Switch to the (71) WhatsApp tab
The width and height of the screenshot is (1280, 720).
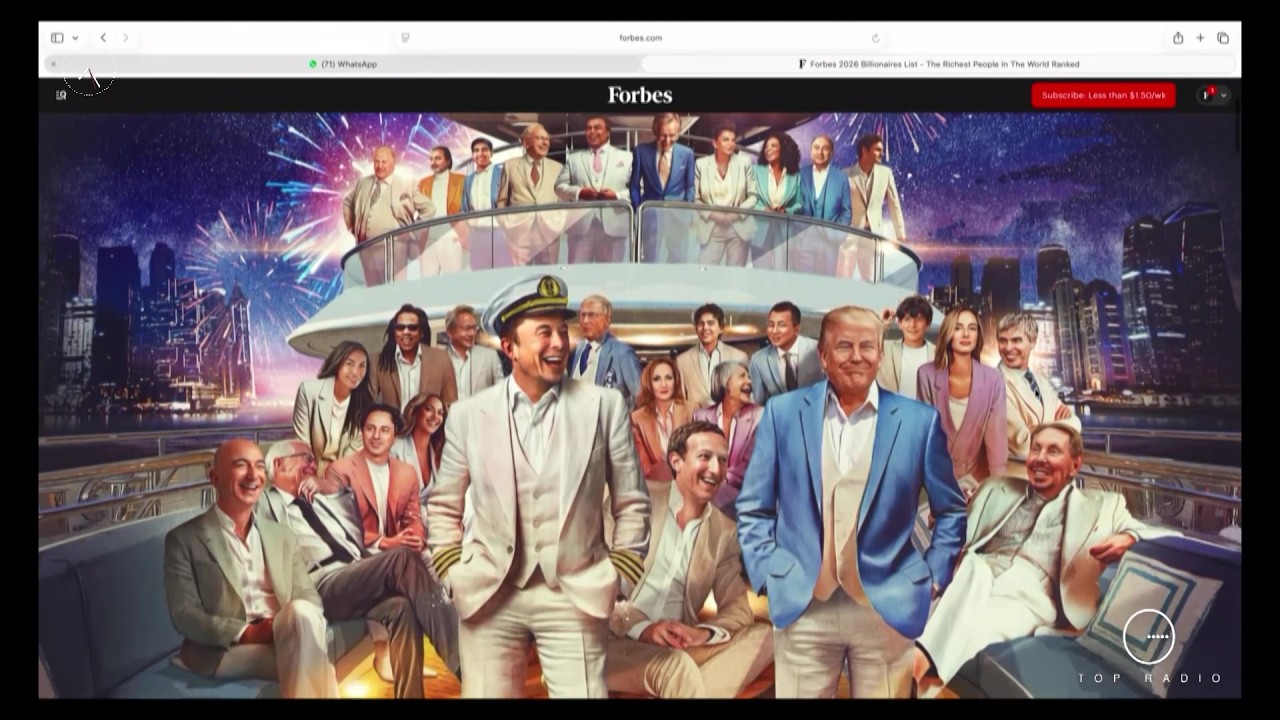343,64
